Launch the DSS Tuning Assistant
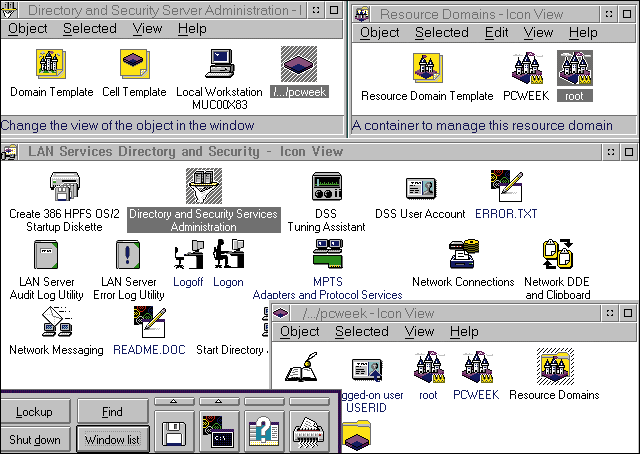This screenshot has height=454, width=640. (x=327, y=186)
